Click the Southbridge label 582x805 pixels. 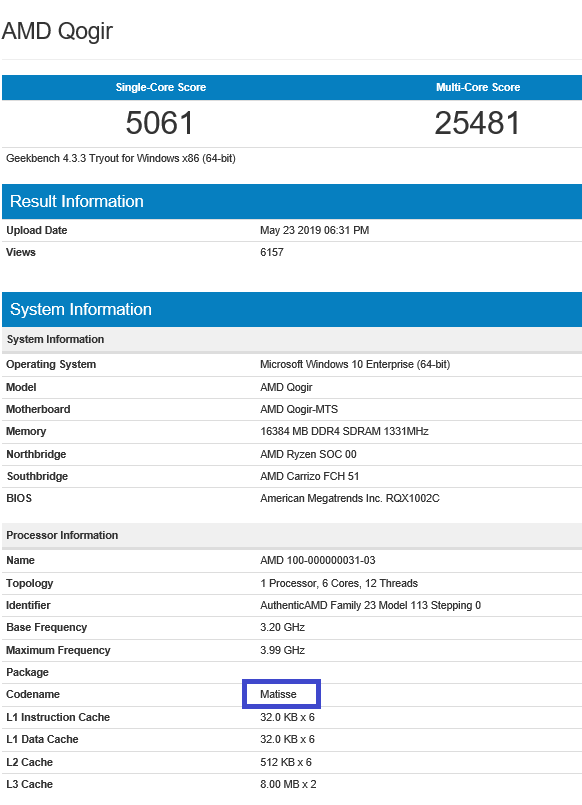(37, 477)
